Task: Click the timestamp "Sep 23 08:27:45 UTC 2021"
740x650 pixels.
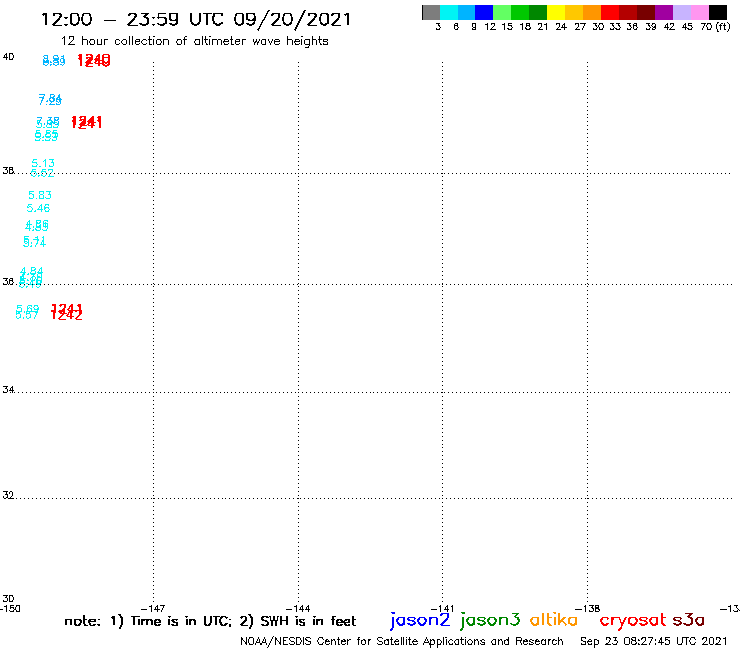Action: [x=654, y=641]
